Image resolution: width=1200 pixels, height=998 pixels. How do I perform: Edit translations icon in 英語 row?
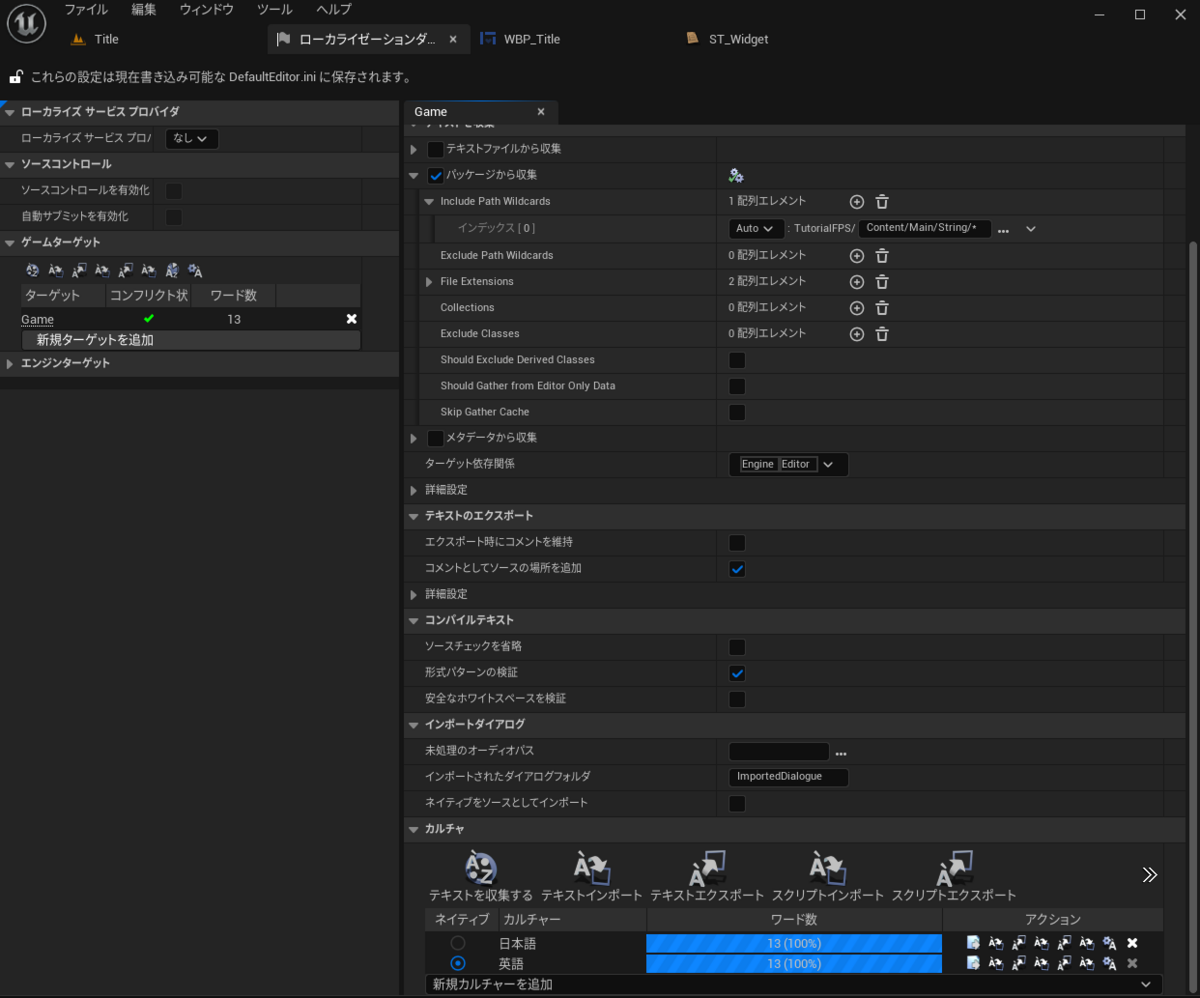point(973,963)
